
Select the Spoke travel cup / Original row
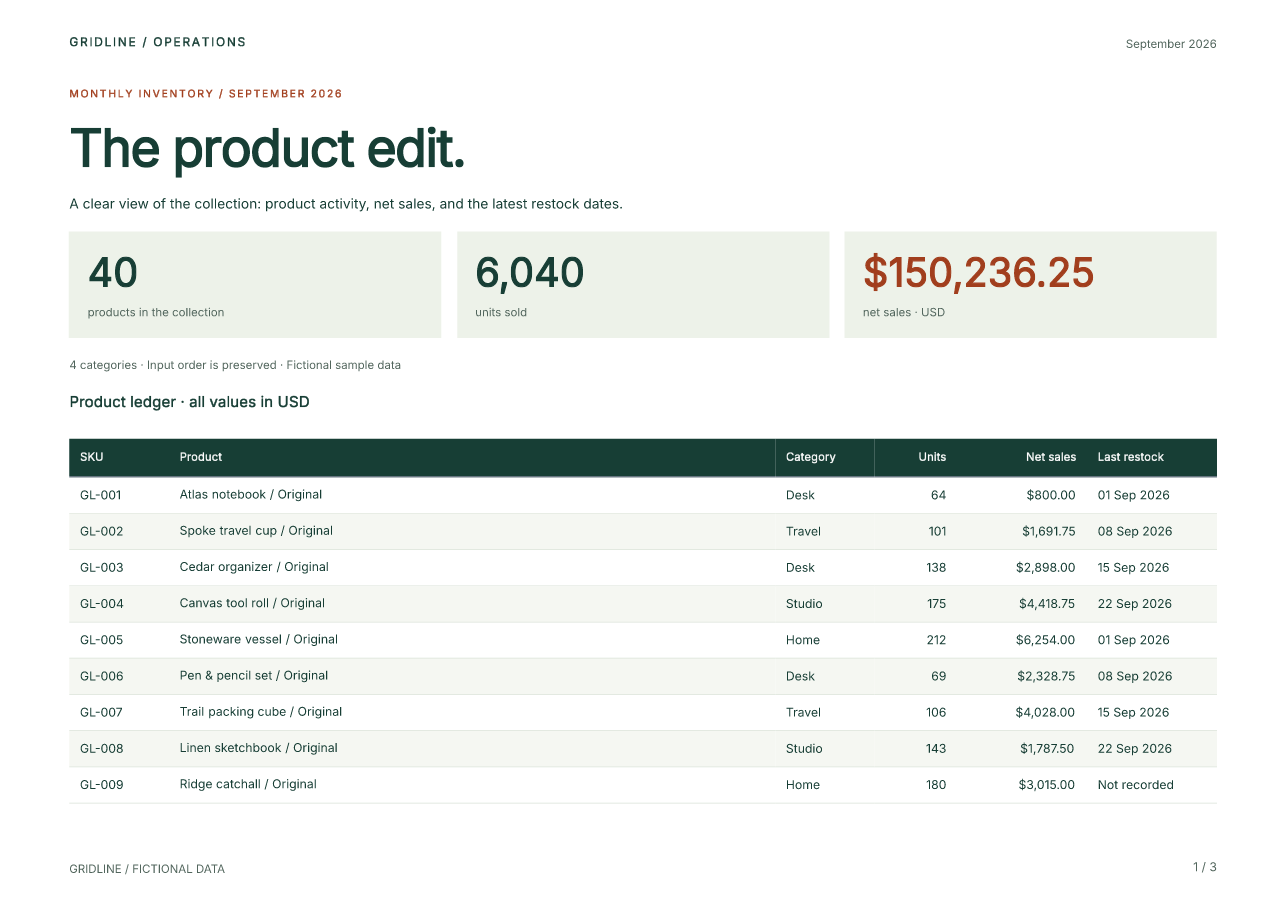(643, 531)
